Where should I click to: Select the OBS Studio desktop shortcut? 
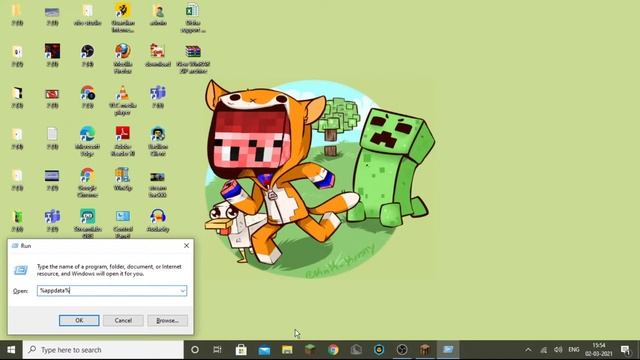coord(87,56)
